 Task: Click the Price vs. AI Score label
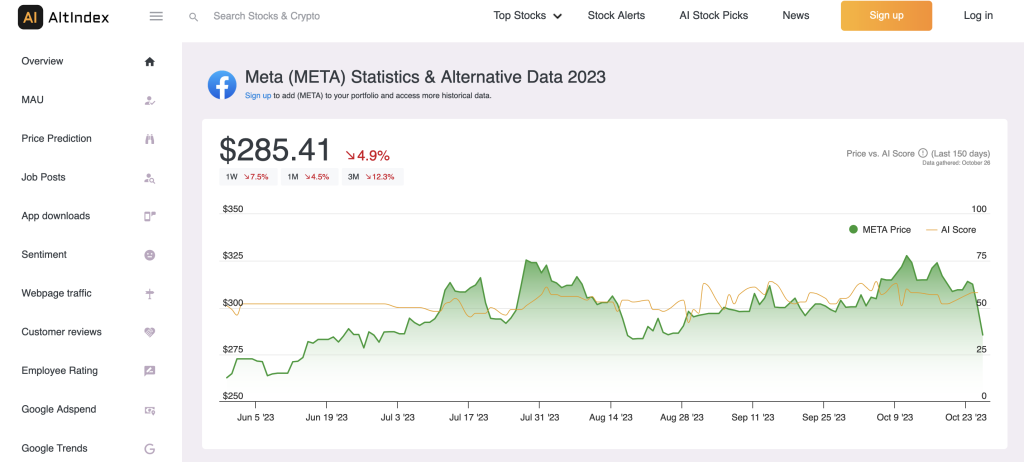[880, 154]
